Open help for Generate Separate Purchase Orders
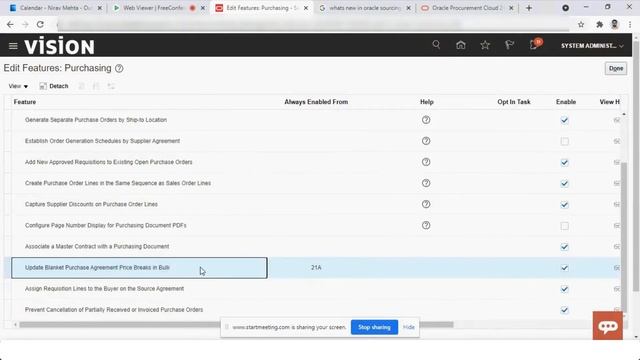 426,120
